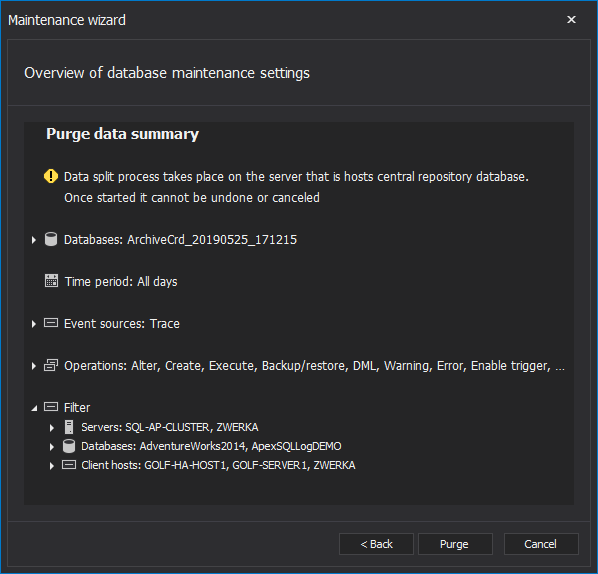Expand filter Databases AdventureWorks2014 arrow
Image resolution: width=598 pixels, height=574 pixels.
(x=52, y=447)
